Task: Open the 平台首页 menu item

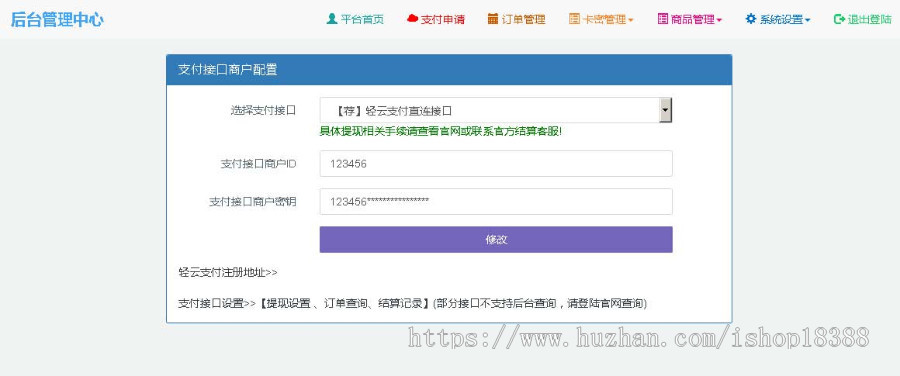Action: coord(355,19)
